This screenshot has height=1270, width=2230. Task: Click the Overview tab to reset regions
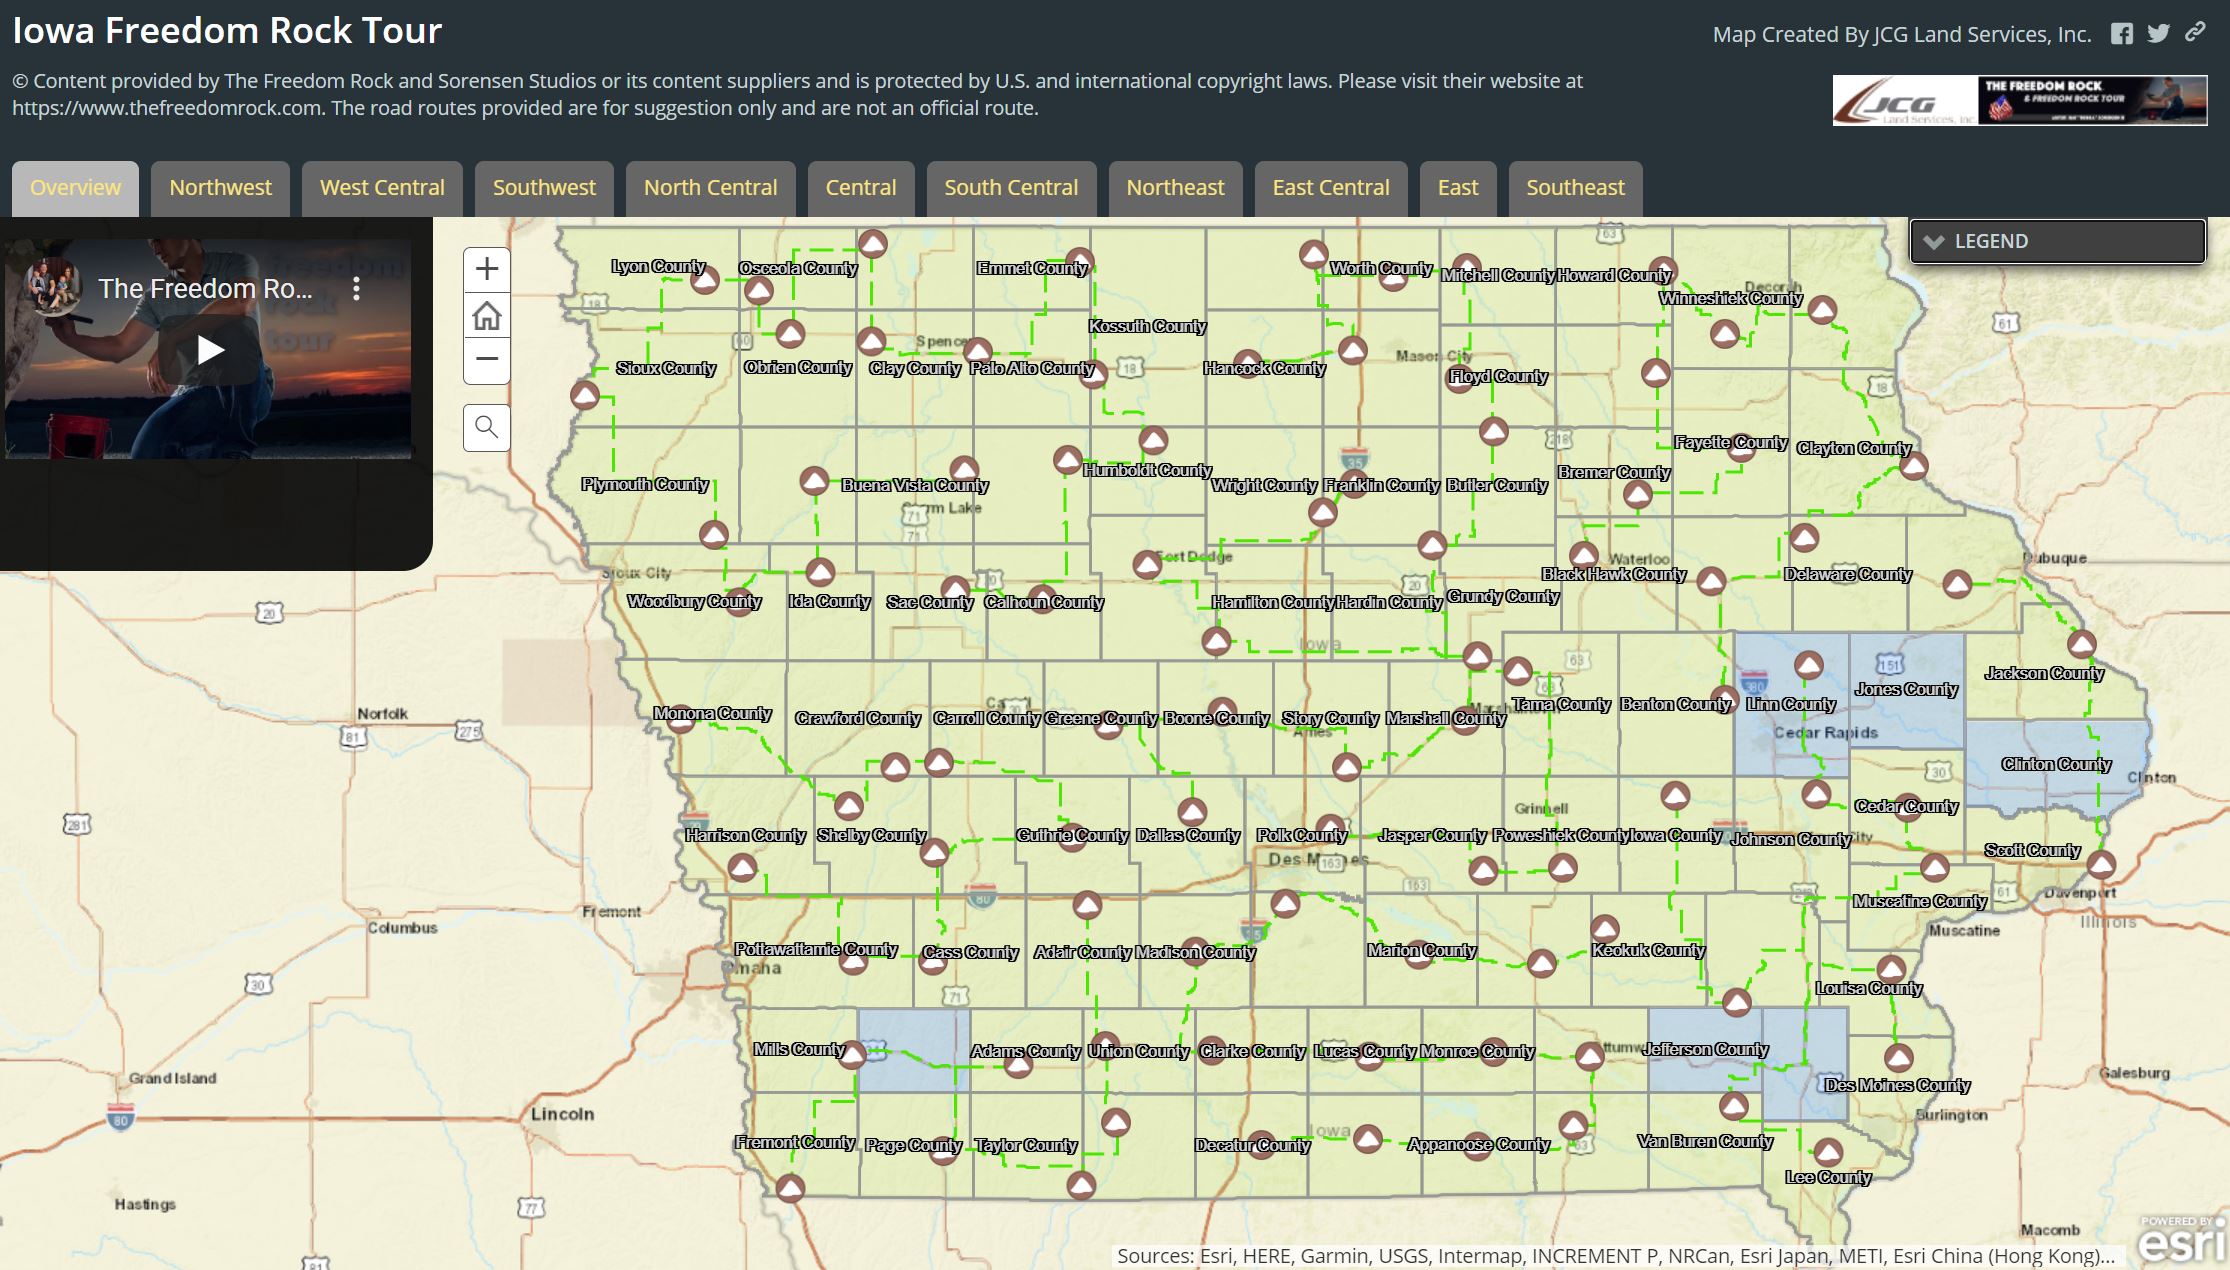tap(75, 187)
